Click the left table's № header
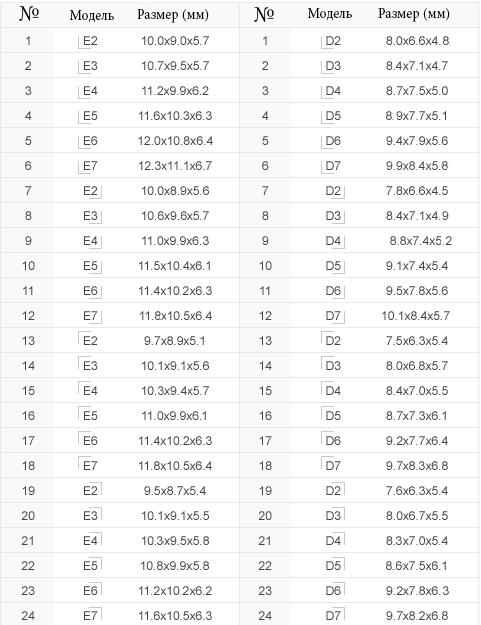This screenshot has height=625, width=481. point(29,14)
